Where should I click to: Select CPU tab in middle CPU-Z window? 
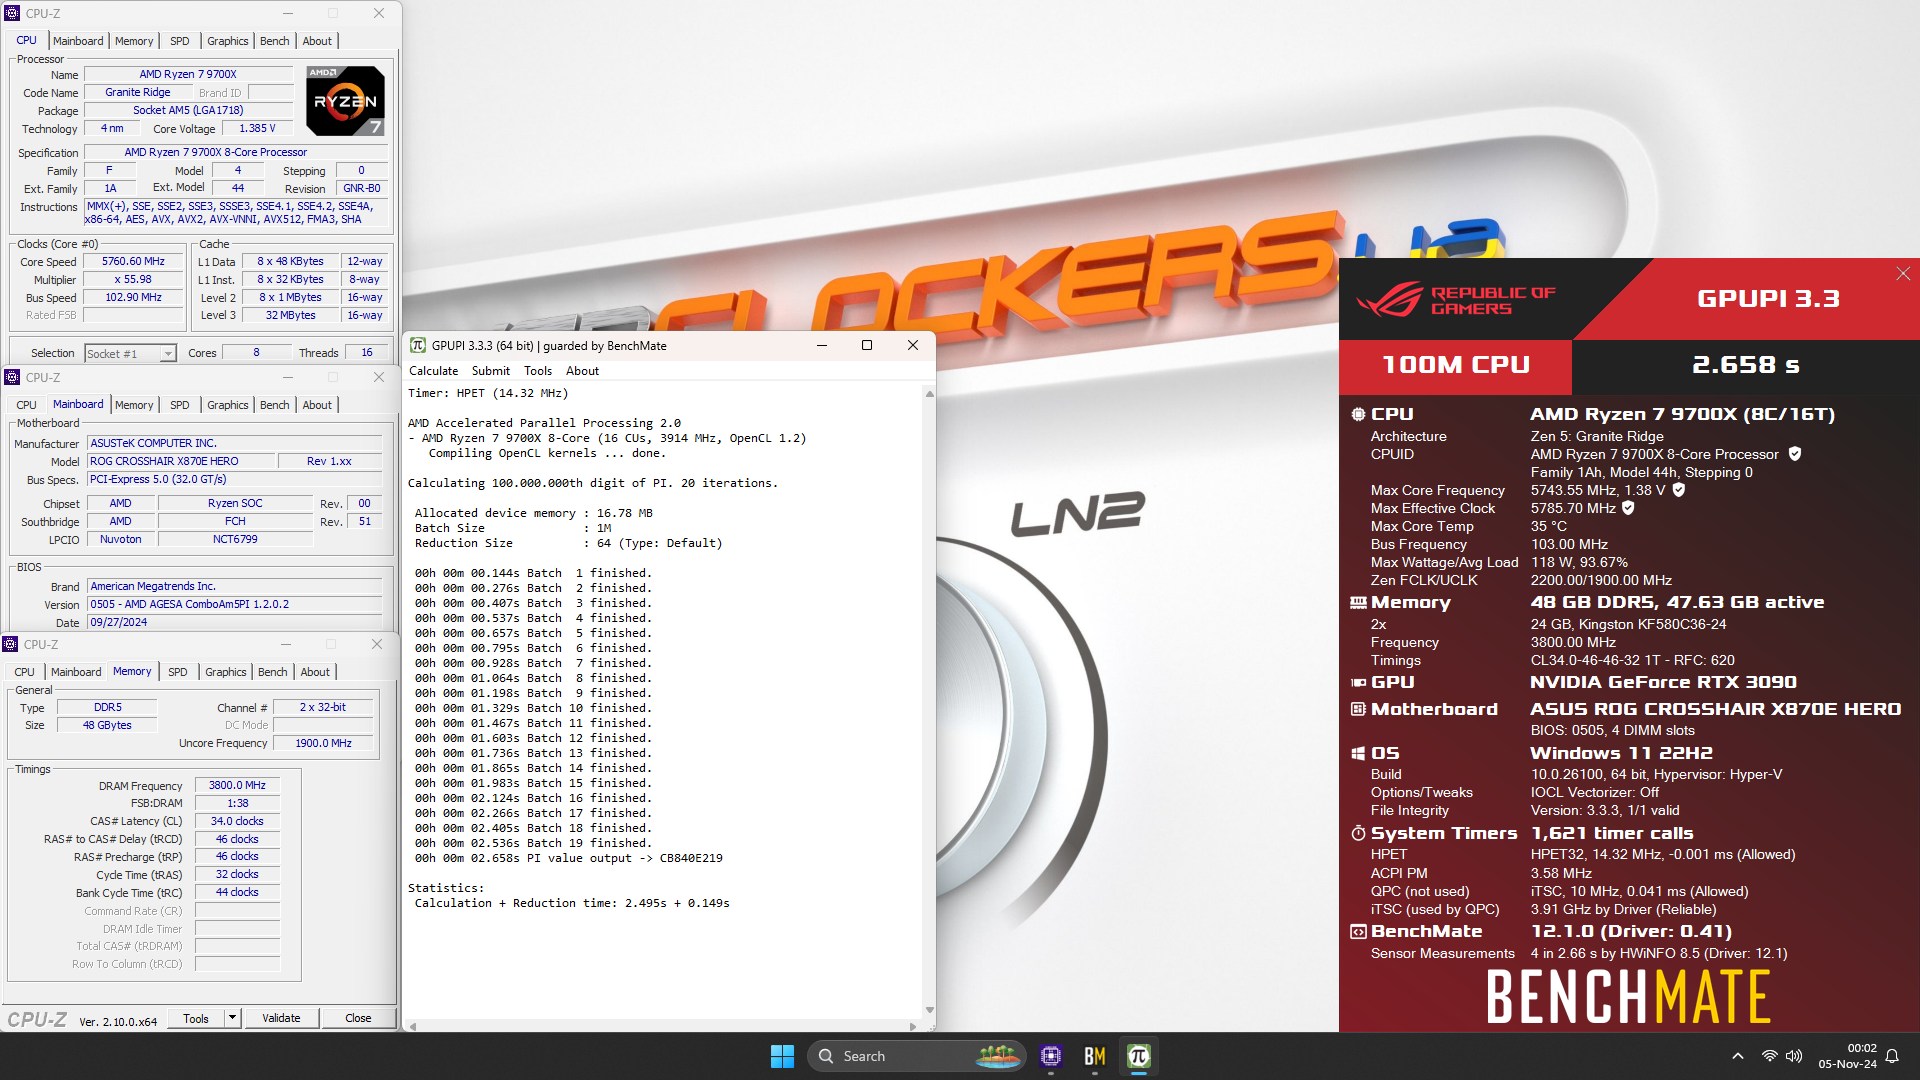[26, 405]
